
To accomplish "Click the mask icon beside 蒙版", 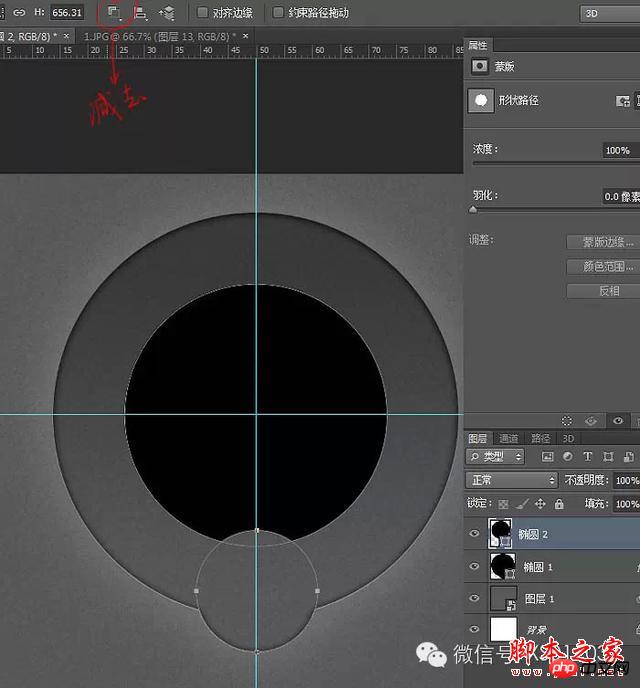I will point(479,66).
